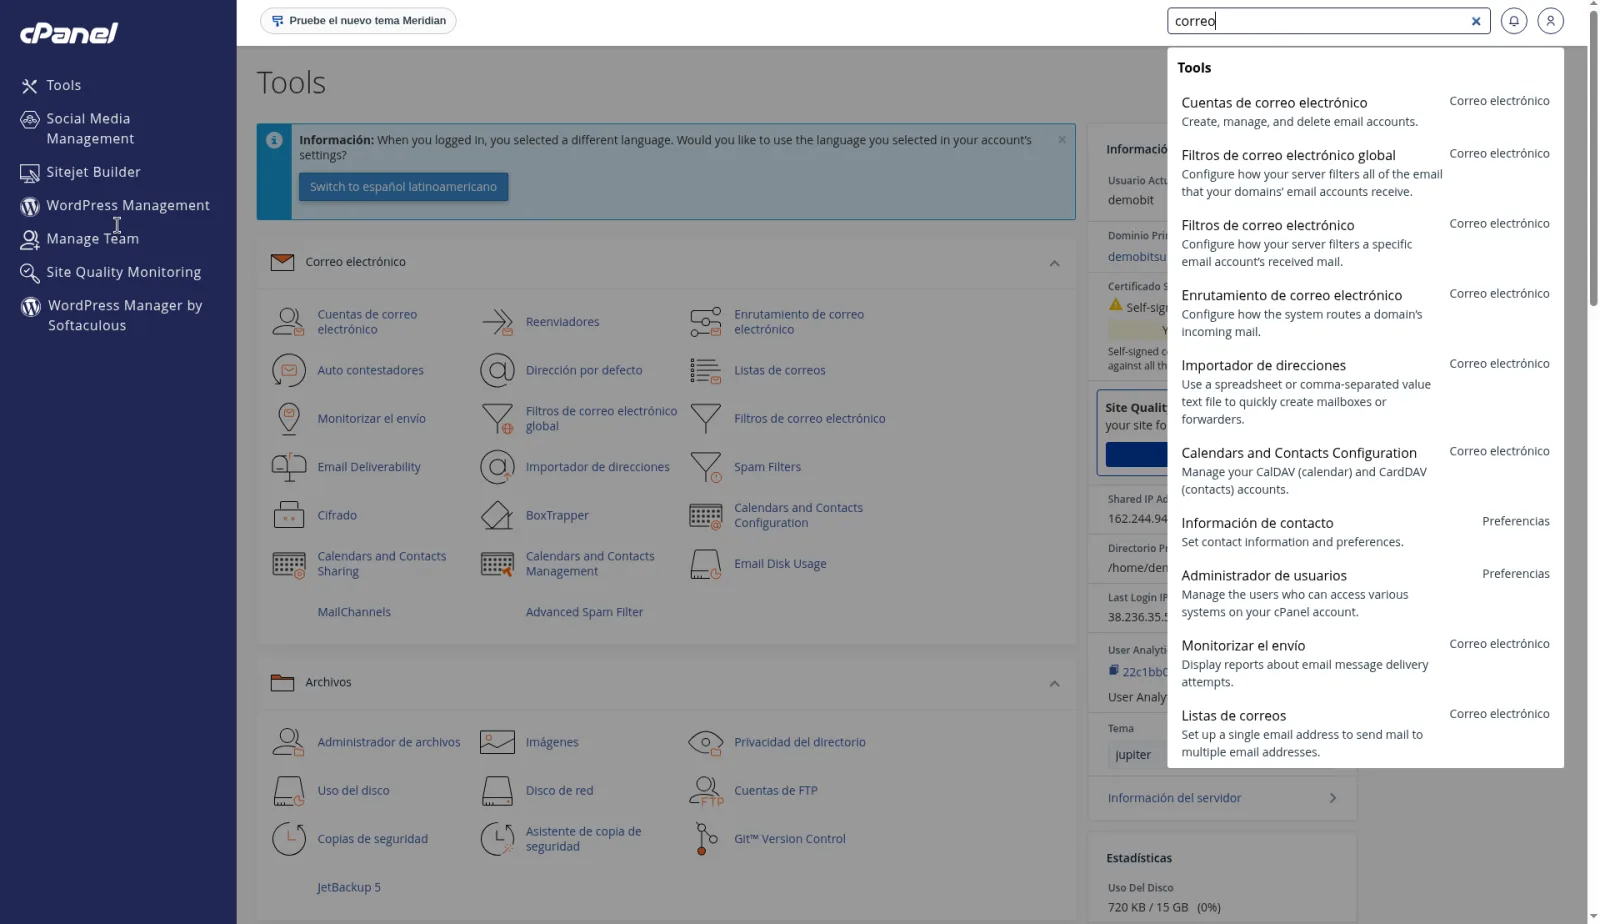Click Switch to español latinoamericano button
1600x924 pixels.
tap(403, 187)
